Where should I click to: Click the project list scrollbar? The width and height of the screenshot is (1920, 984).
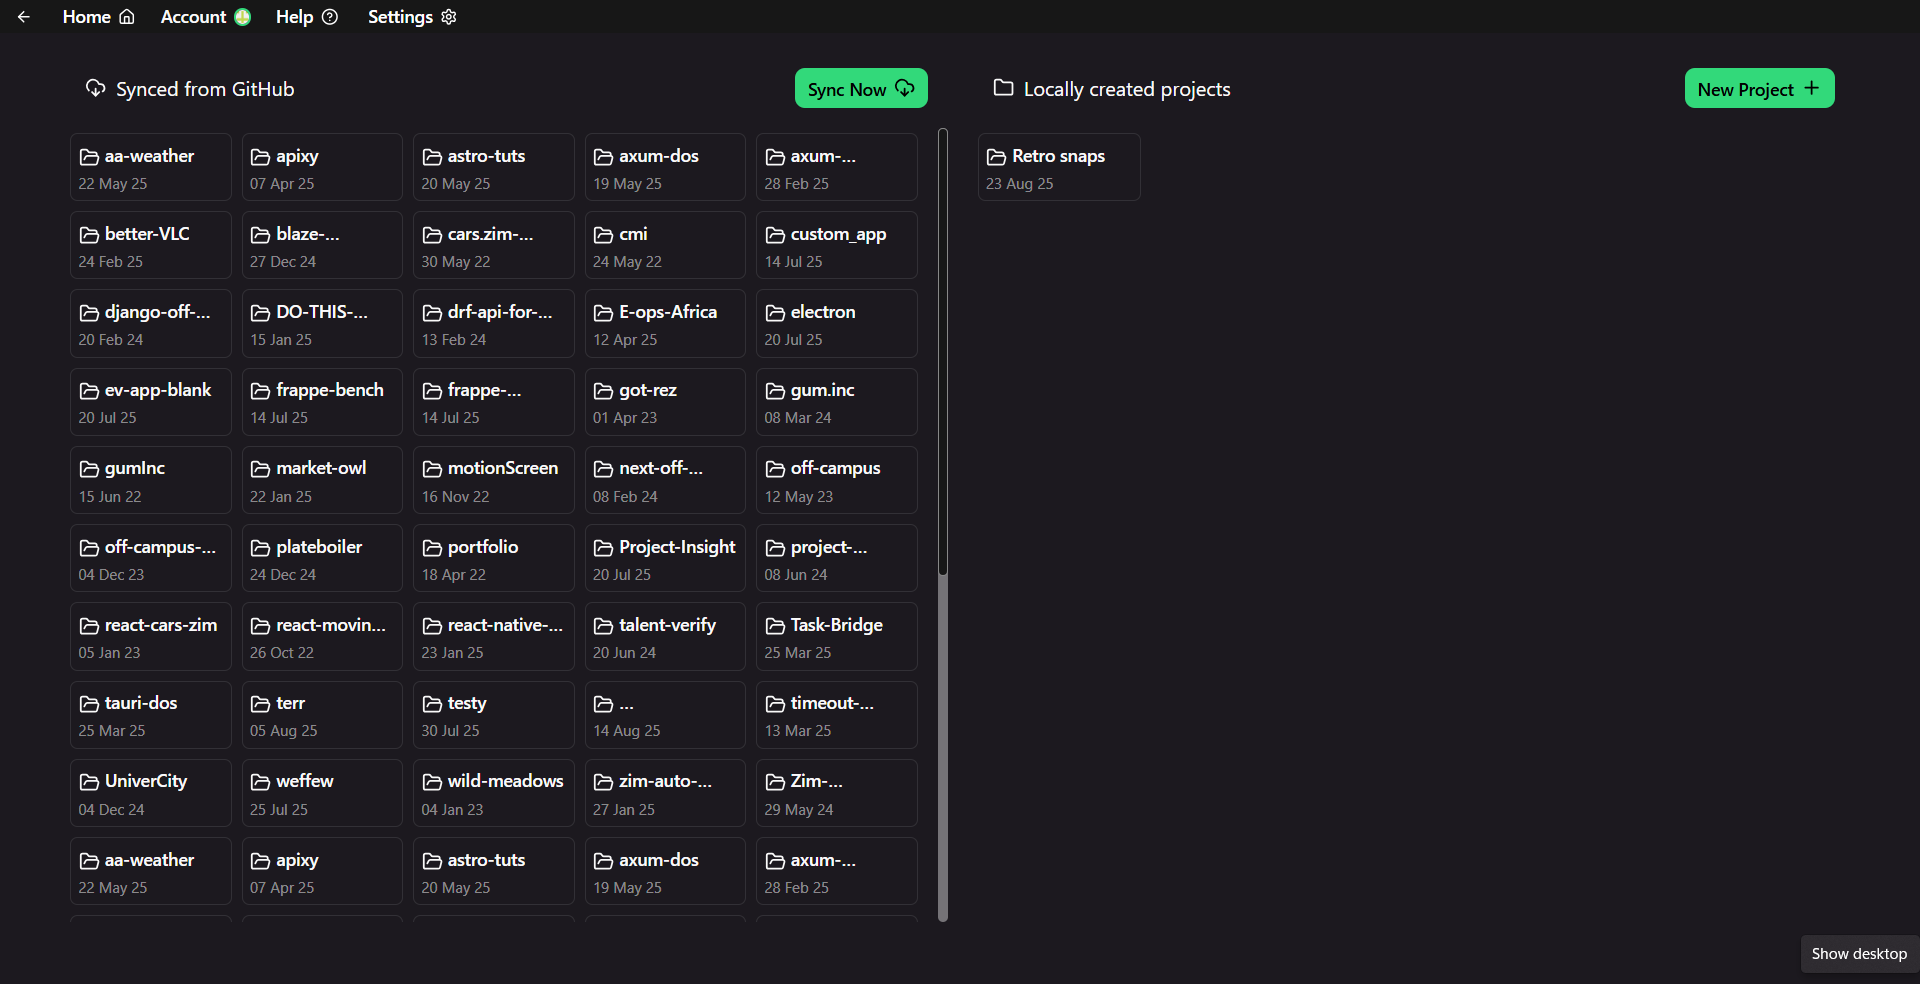tap(942, 525)
